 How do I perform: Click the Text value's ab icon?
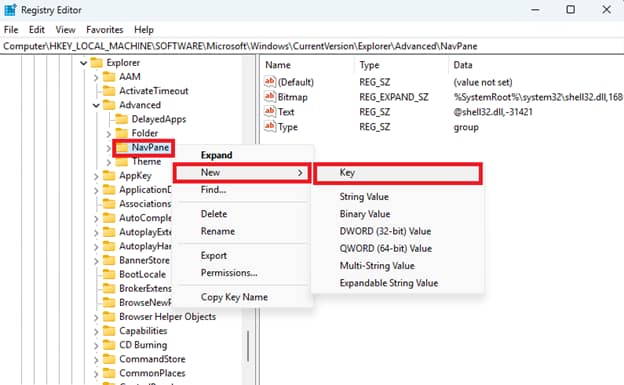point(270,111)
